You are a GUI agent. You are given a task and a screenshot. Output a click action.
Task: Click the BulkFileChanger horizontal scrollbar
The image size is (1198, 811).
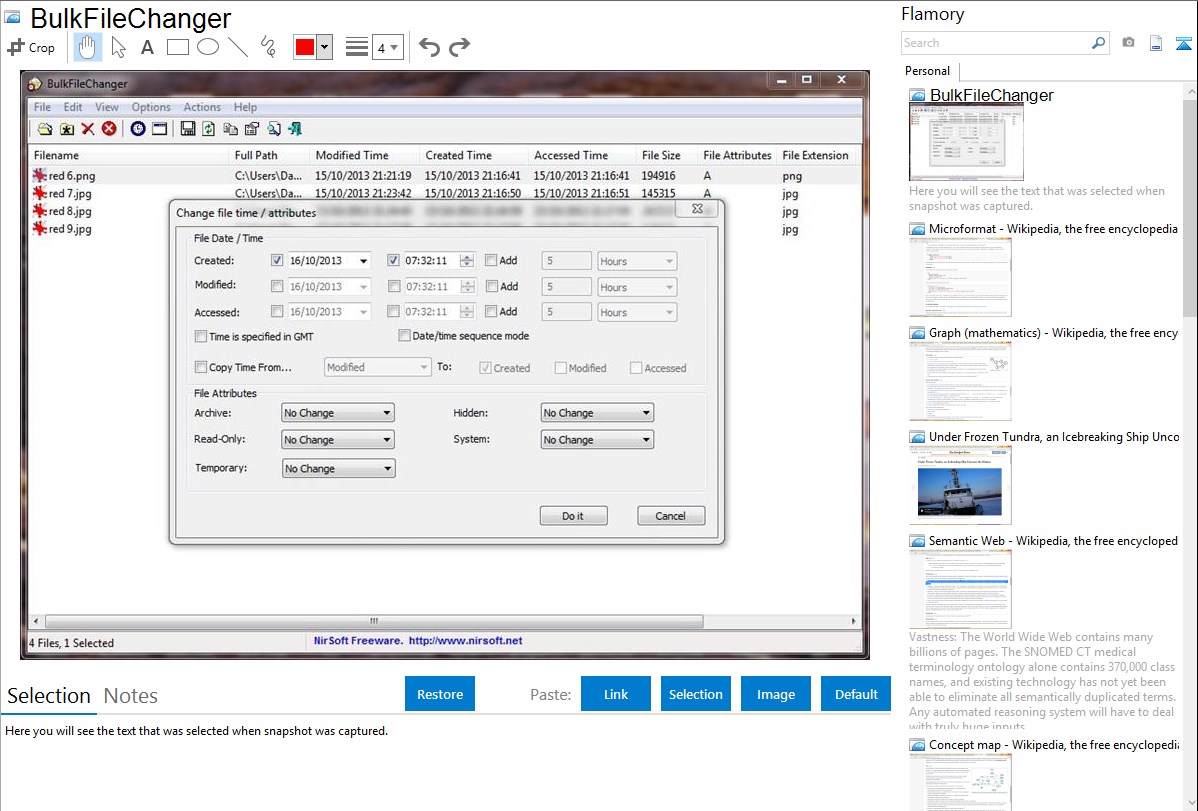pyautogui.click(x=374, y=621)
